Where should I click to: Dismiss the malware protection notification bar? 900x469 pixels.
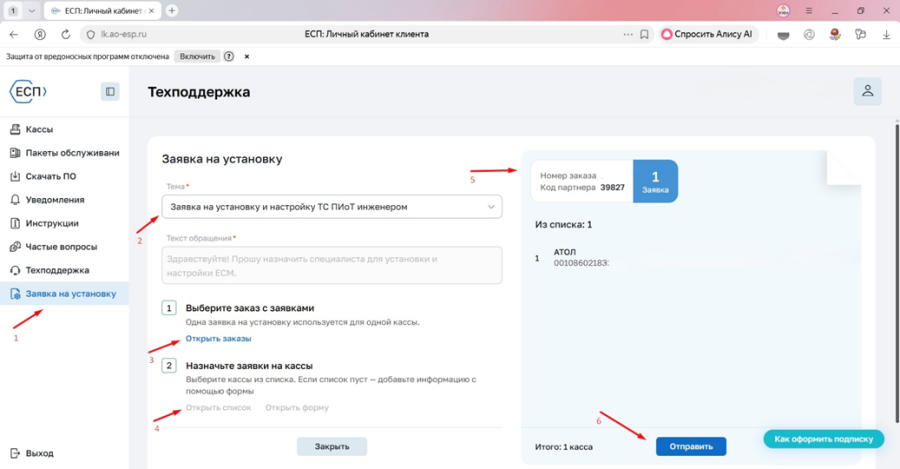coord(247,56)
